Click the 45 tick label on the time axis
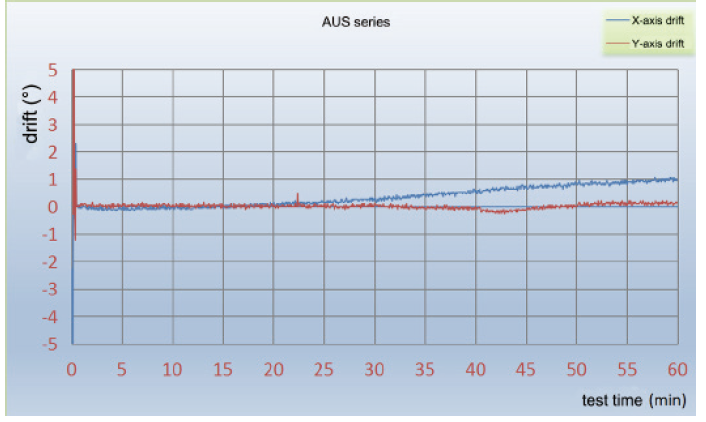 tap(526, 369)
